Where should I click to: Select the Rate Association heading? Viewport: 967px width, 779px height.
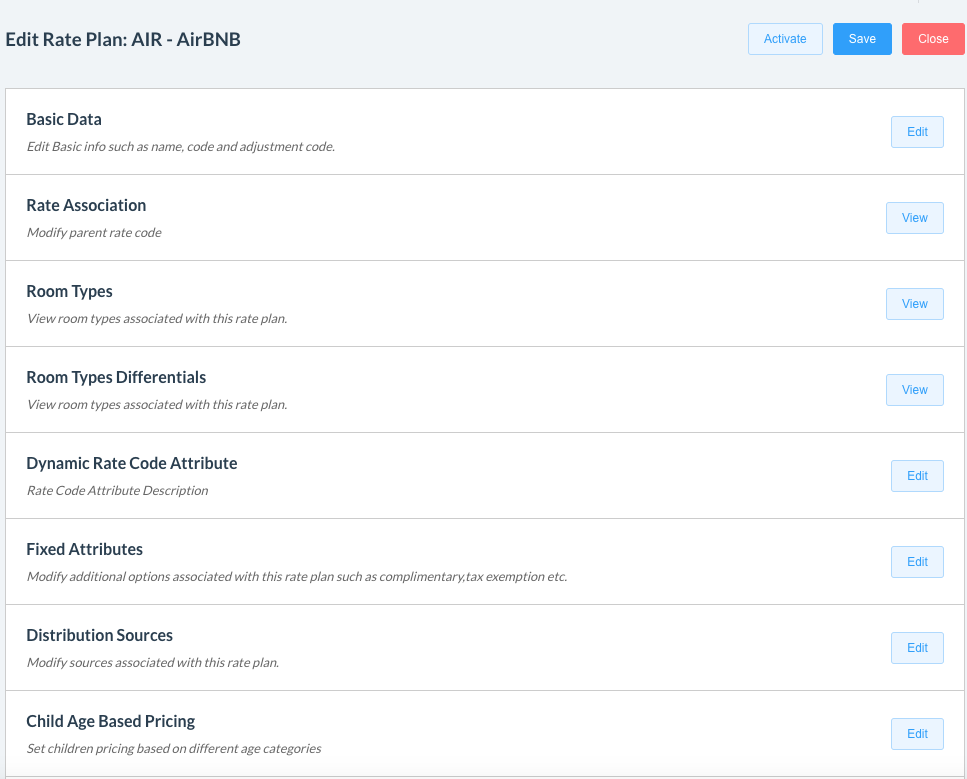[x=86, y=206]
